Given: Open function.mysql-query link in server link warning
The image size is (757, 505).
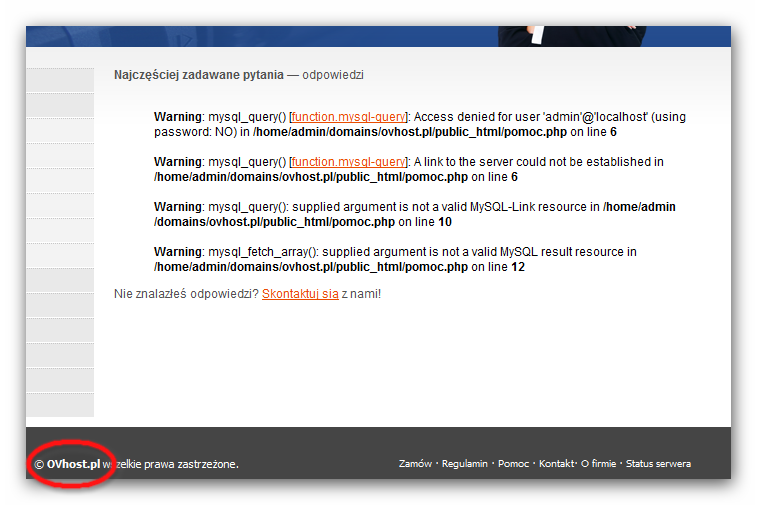Looking at the screenshot, I should click(x=348, y=162).
